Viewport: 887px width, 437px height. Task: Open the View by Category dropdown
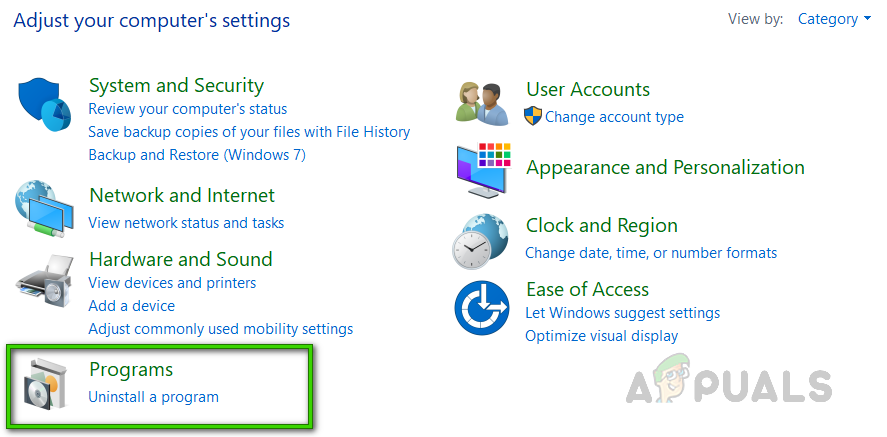tap(834, 19)
